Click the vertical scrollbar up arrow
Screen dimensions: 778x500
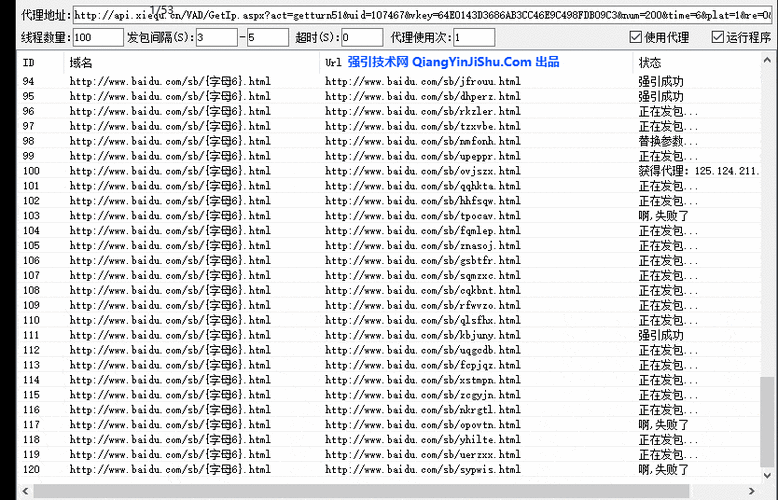(x=767, y=60)
